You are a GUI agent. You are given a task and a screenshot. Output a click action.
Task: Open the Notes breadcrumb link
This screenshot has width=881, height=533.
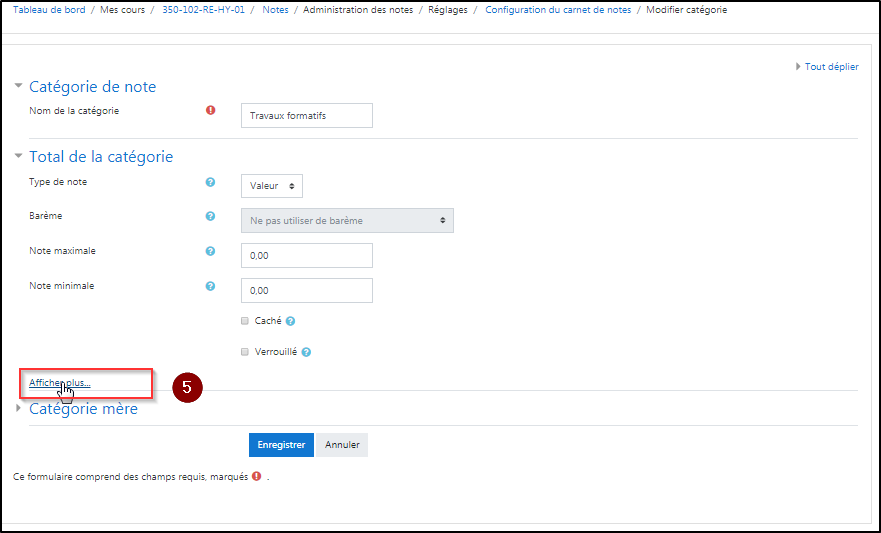(x=276, y=10)
